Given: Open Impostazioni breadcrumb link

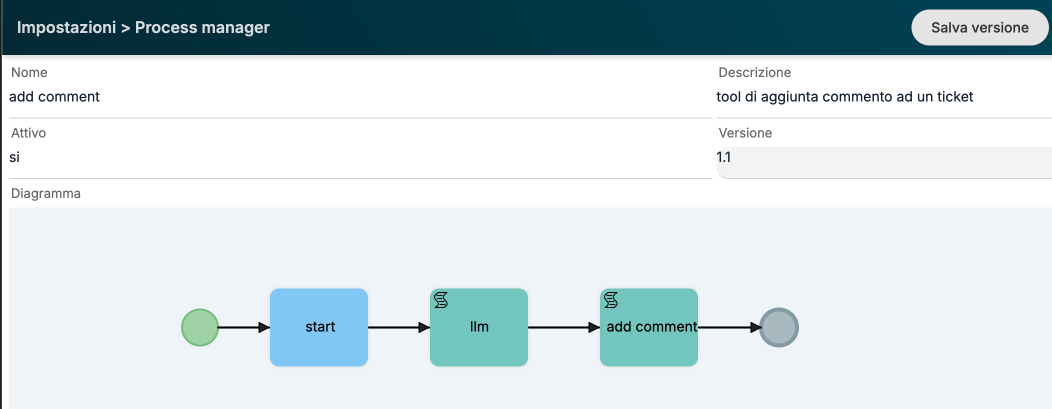Looking at the screenshot, I should click(x=66, y=27).
